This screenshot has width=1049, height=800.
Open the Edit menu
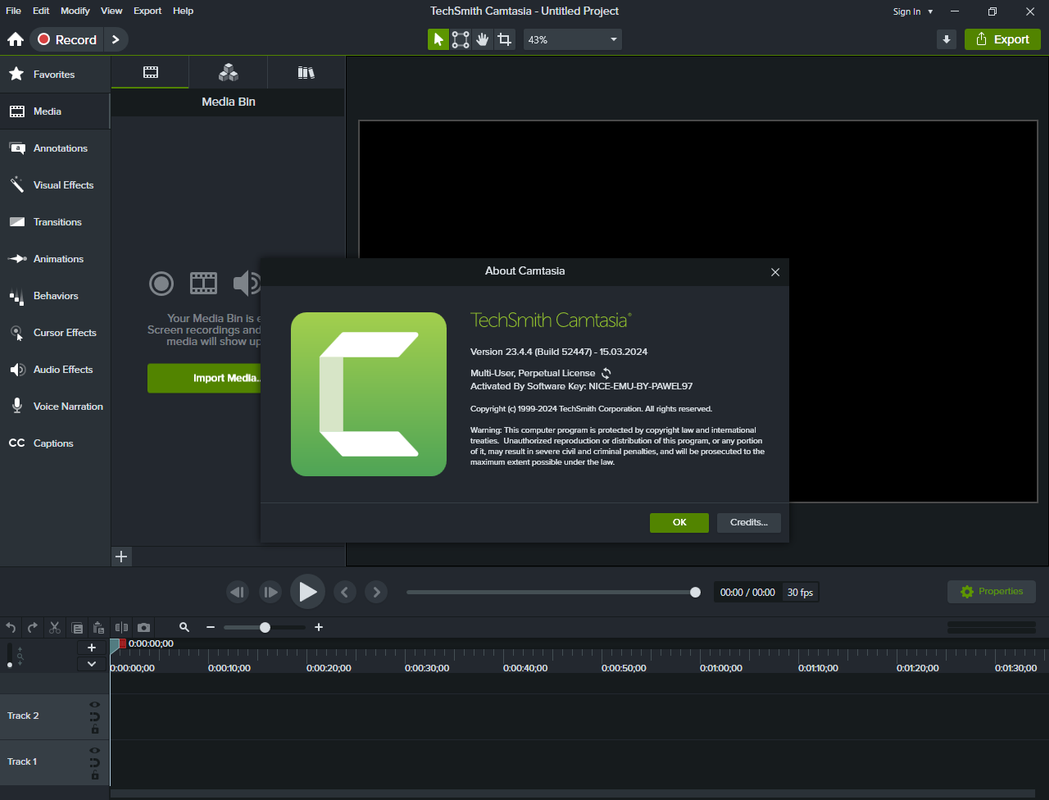pyautogui.click(x=41, y=11)
